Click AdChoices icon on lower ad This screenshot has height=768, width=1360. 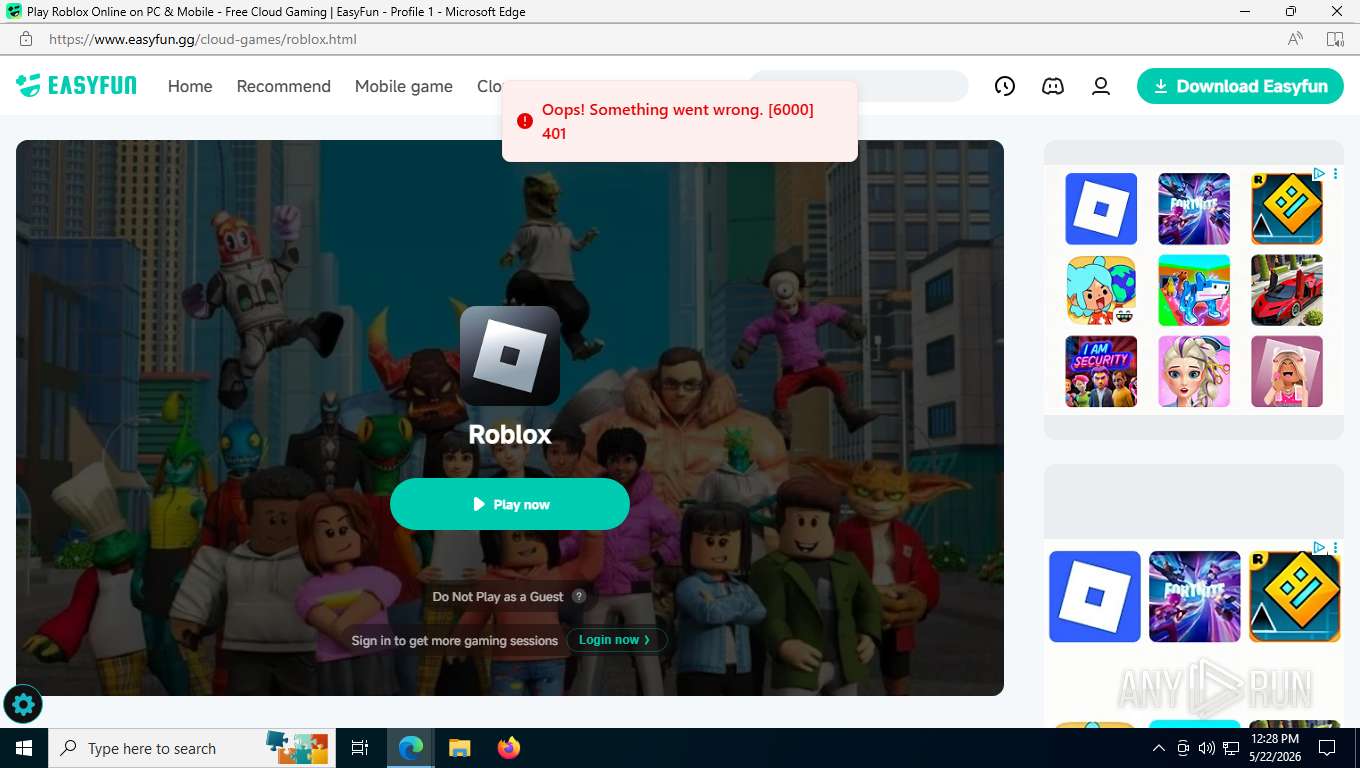(1319, 547)
